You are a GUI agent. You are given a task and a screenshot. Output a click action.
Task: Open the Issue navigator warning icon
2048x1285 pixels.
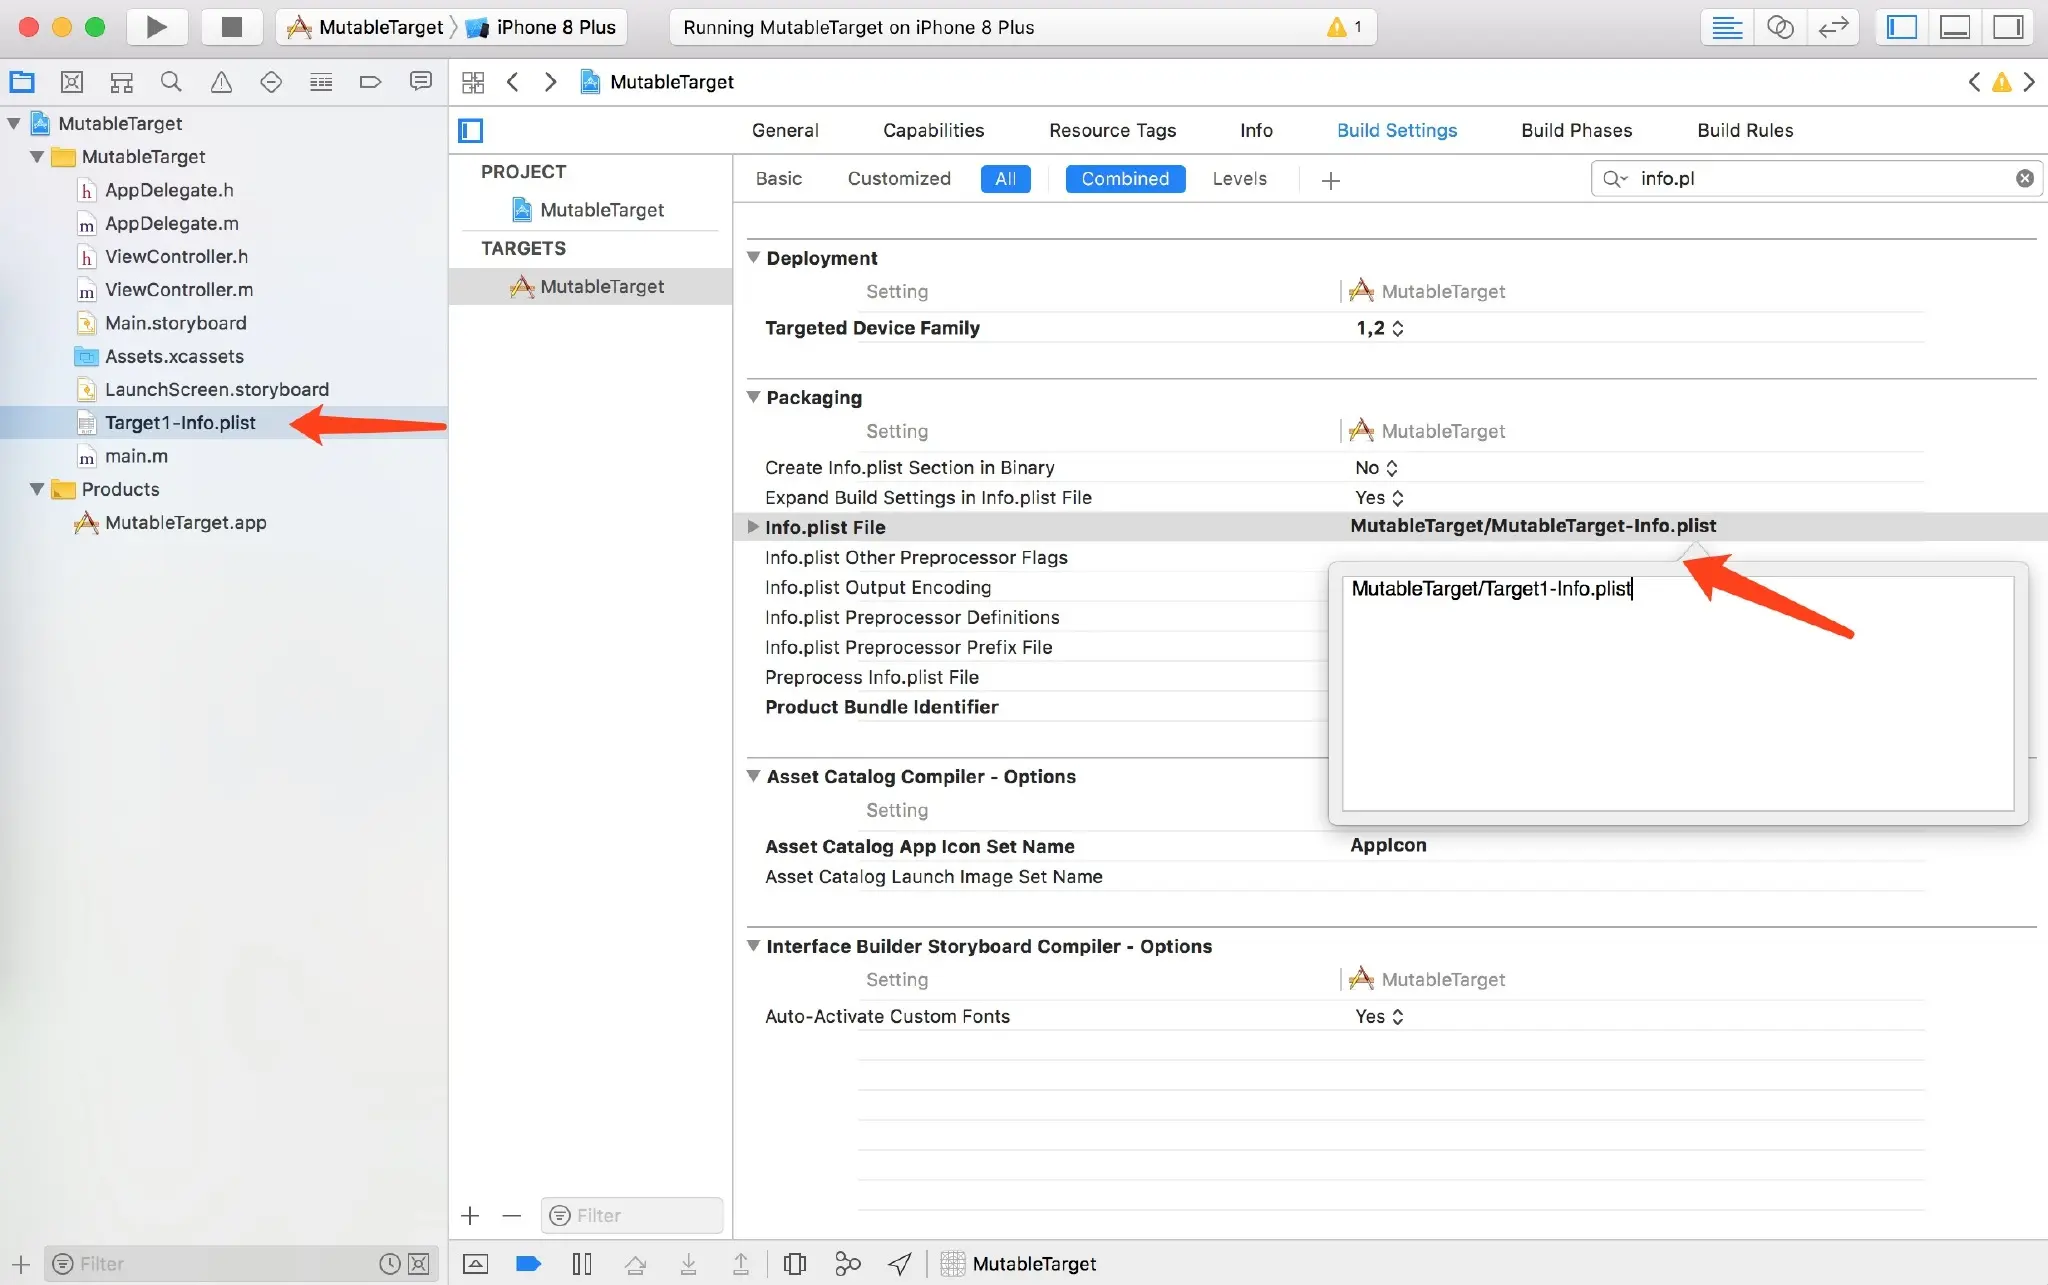221,82
